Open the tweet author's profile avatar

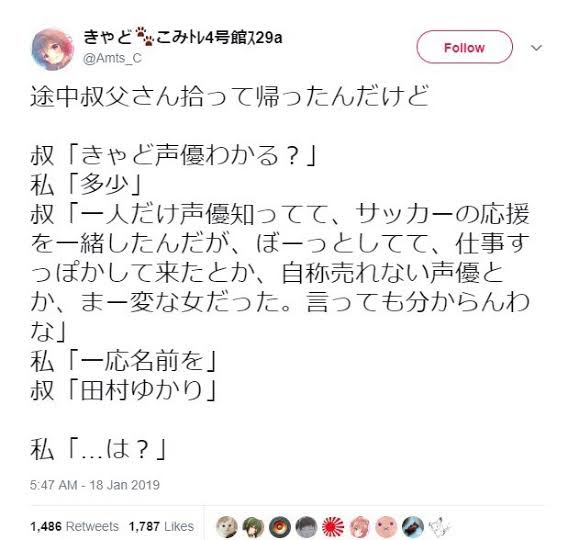pyautogui.click(x=53, y=50)
